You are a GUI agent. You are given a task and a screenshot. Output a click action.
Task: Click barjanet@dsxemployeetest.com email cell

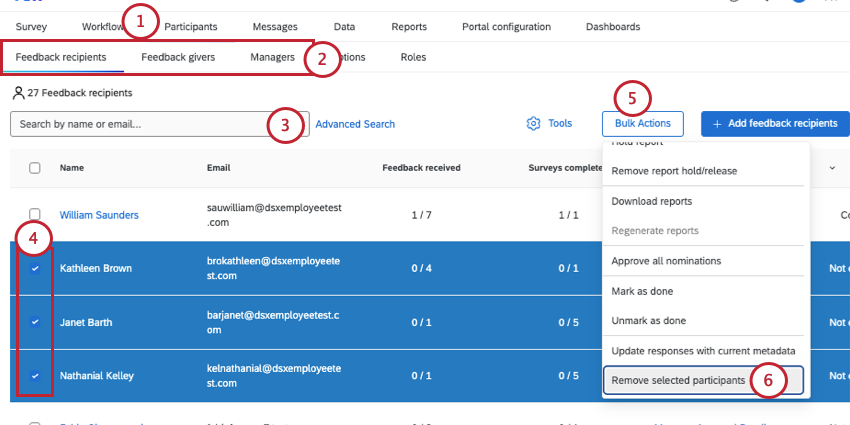(273, 322)
